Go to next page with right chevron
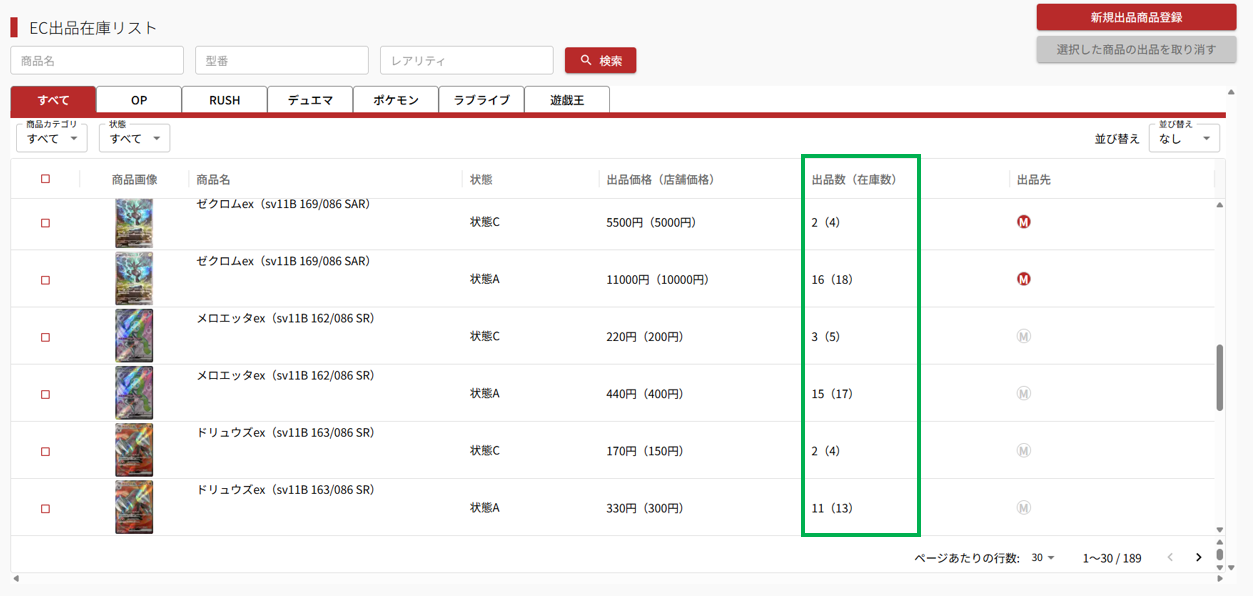1254x596 pixels. [x=1198, y=558]
